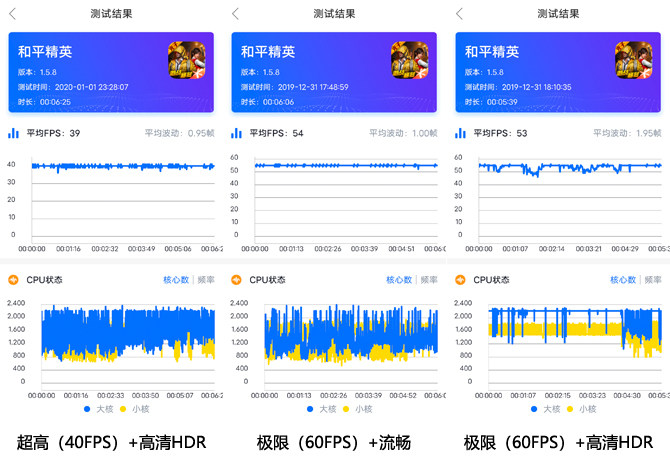Screen dimensions: 670x461
Task: Tap the 平均FPS: 54 label
Action: (276, 133)
